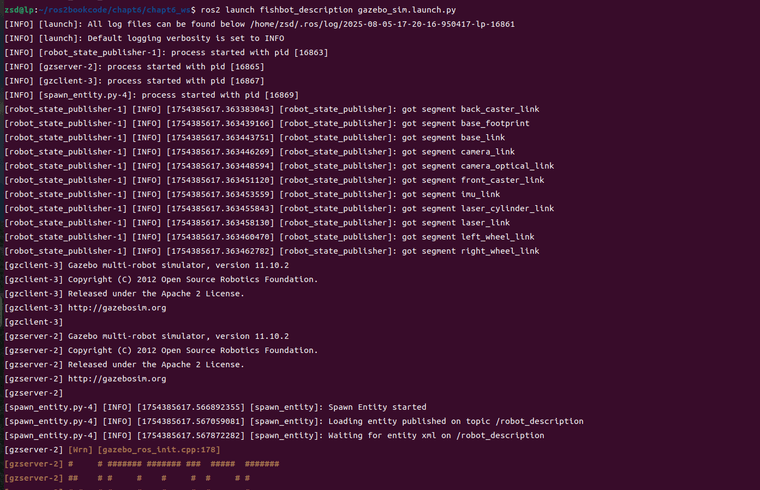Click the right_wheel_link segment name
Image resolution: width=760 pixels, height=490 pixels.
500,251
